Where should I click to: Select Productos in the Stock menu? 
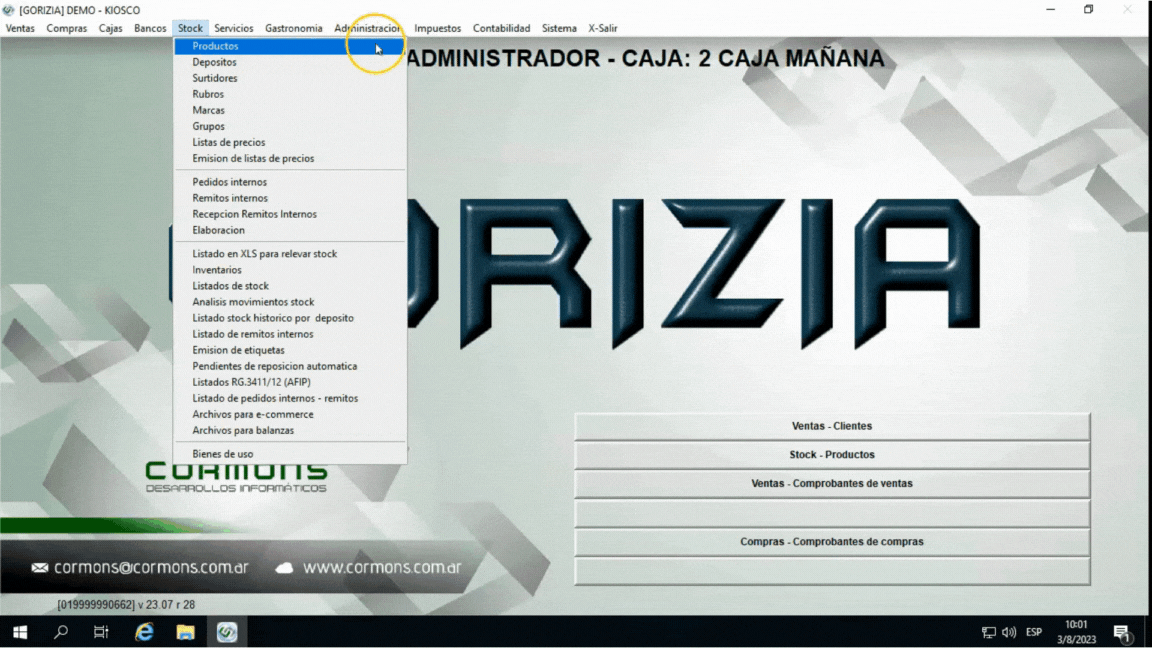click(x=289, y=46)
